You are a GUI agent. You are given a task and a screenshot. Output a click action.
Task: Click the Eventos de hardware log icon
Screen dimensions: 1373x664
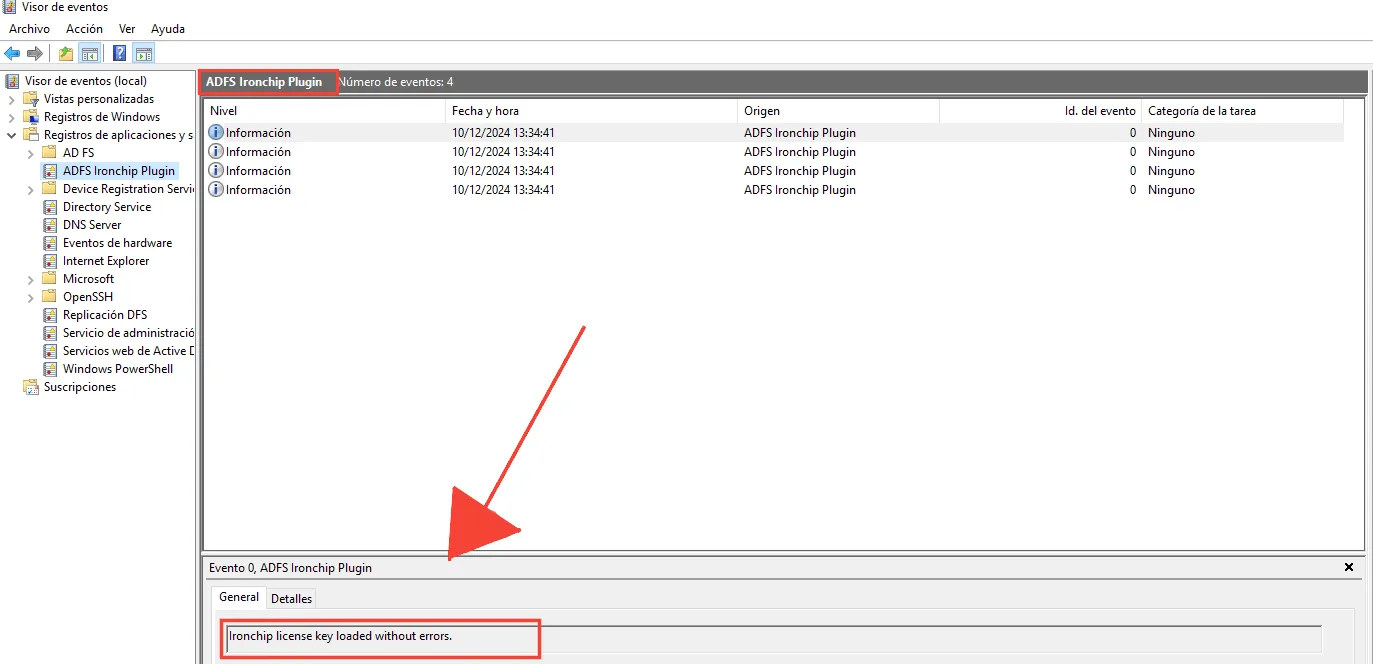click(51, 243)
